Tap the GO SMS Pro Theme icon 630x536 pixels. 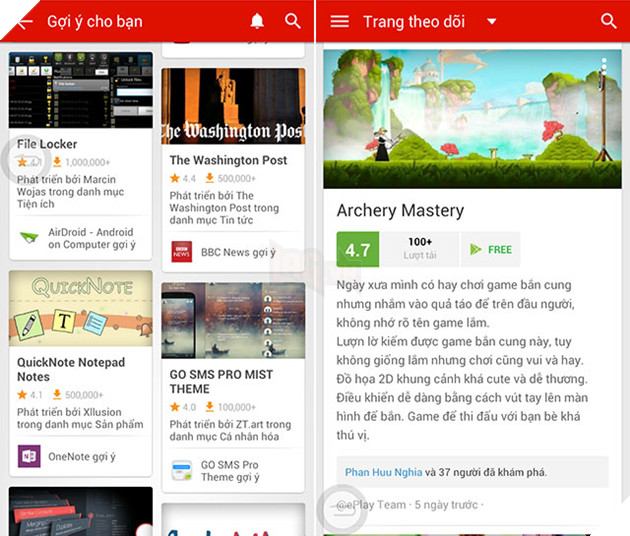pyautogui.click(x=182, y=471)
